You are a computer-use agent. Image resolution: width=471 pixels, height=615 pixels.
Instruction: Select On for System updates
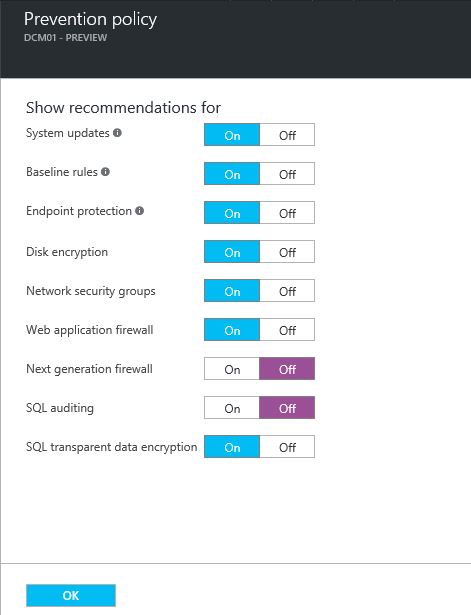[232, 135]
